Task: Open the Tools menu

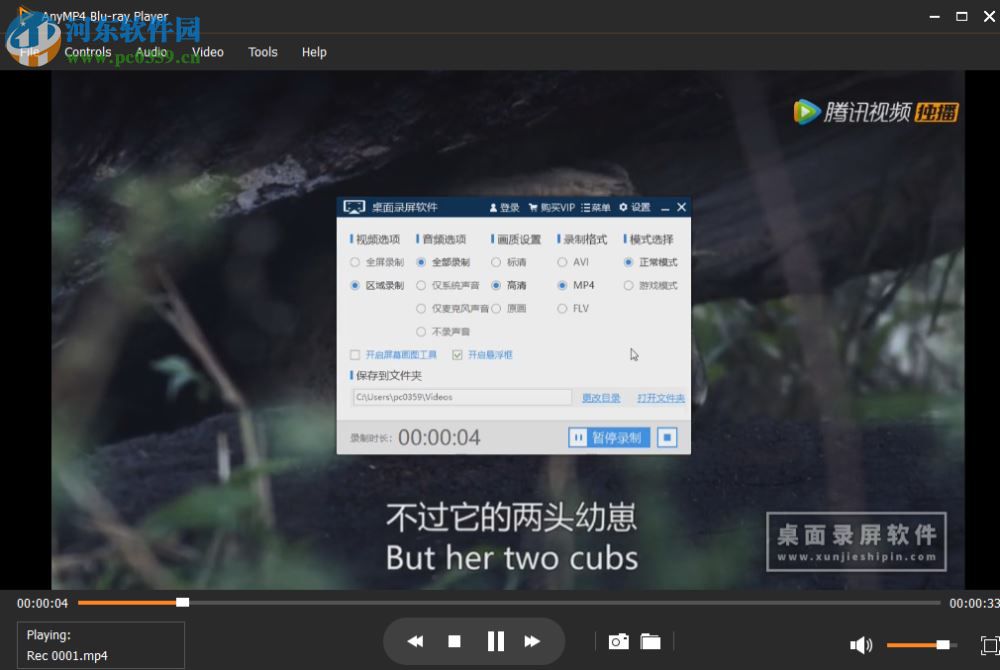Action: (x=262, y=52)
